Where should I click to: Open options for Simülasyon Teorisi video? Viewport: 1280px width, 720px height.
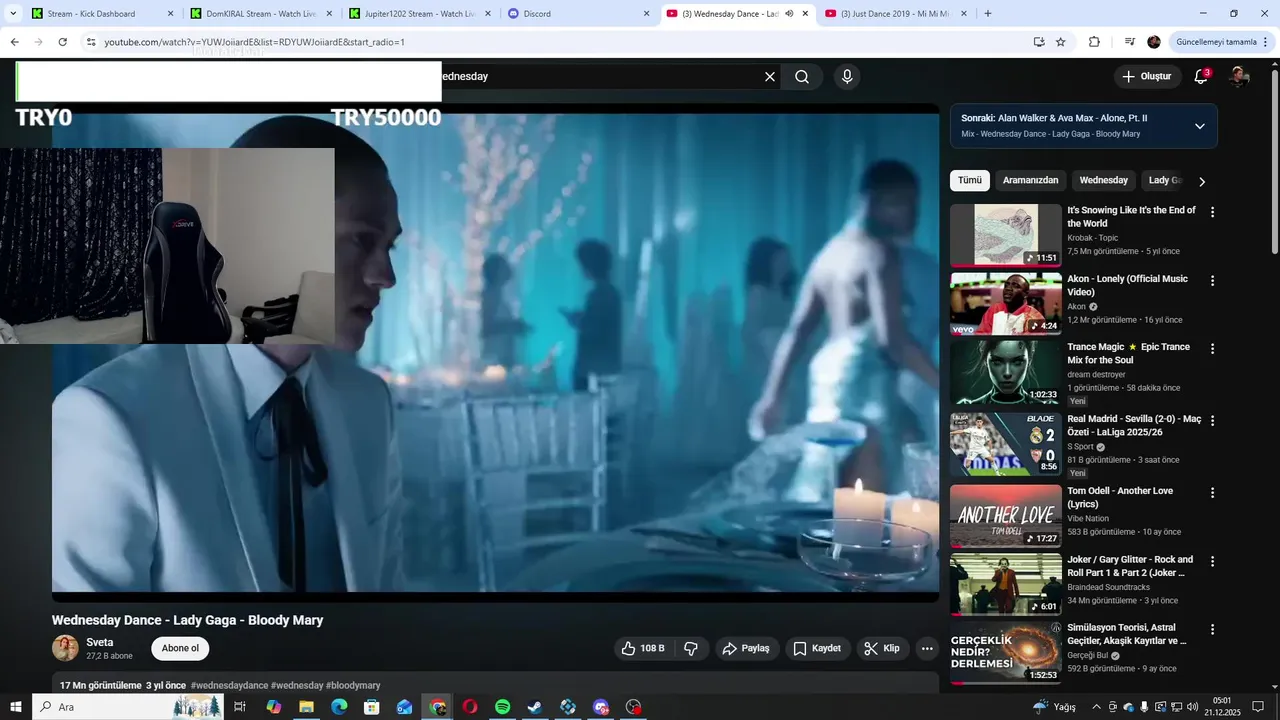(x=1213, y=630)
